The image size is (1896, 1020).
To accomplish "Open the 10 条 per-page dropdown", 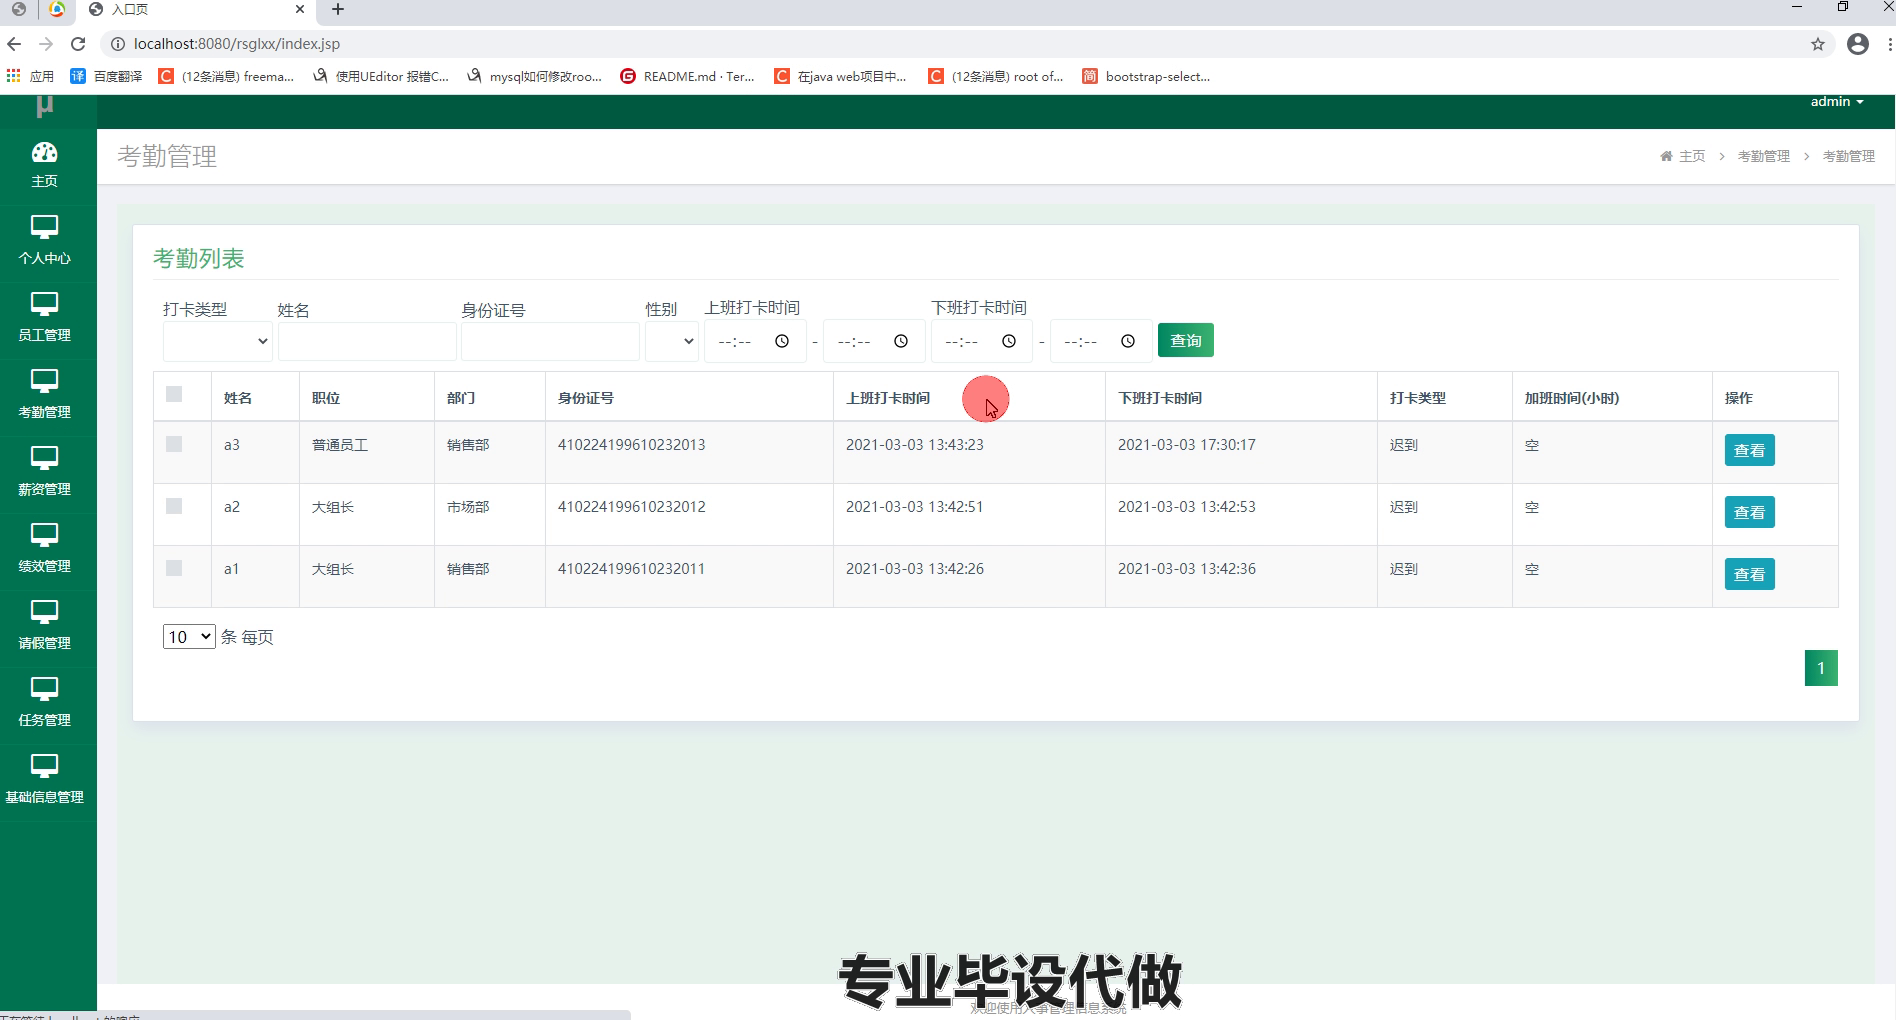I will [189, 636].
